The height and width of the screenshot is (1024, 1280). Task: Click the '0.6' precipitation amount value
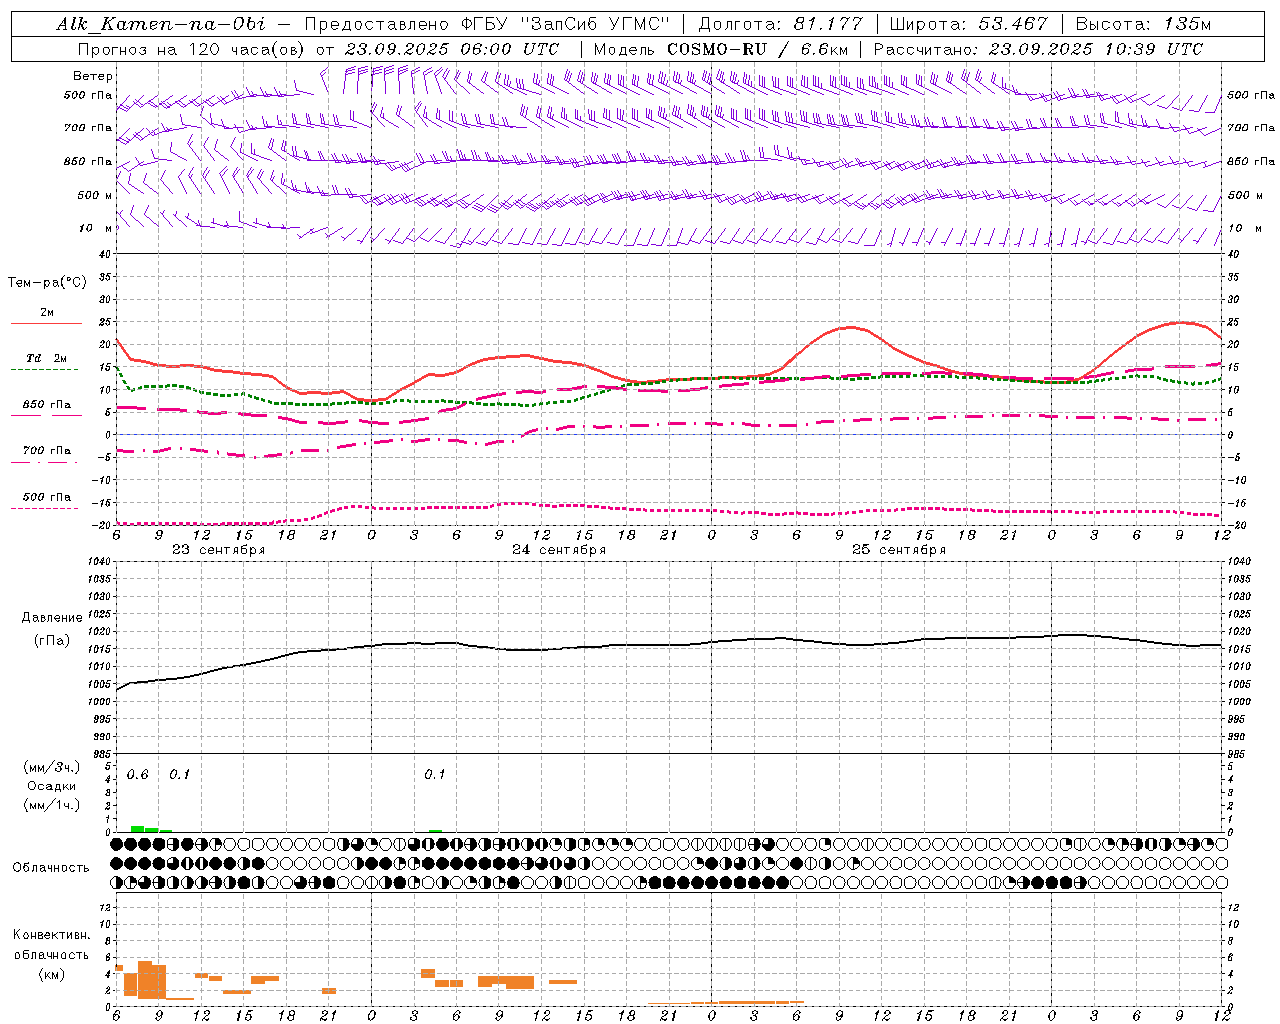coord(137,775)
